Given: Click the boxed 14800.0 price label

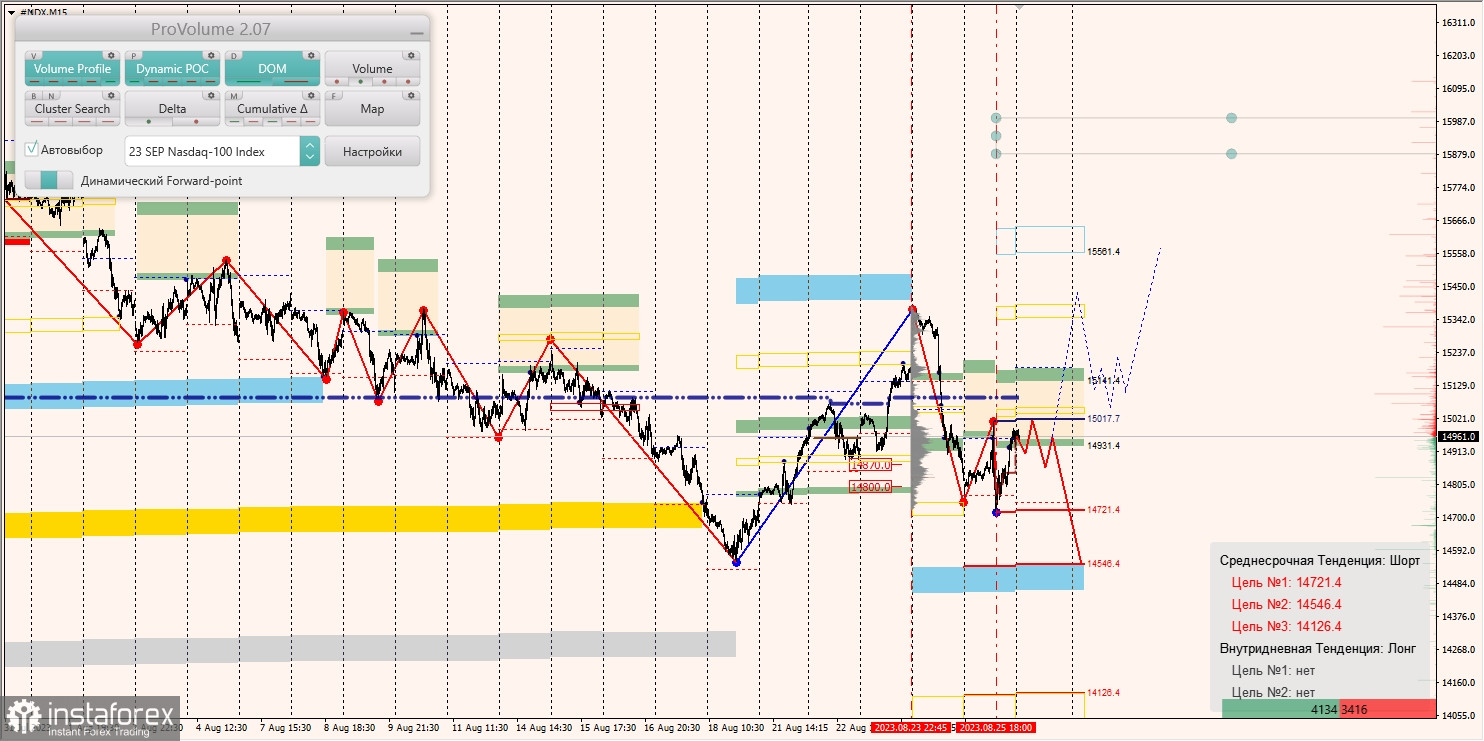Looking at the screenshot, I should [870, 487].
